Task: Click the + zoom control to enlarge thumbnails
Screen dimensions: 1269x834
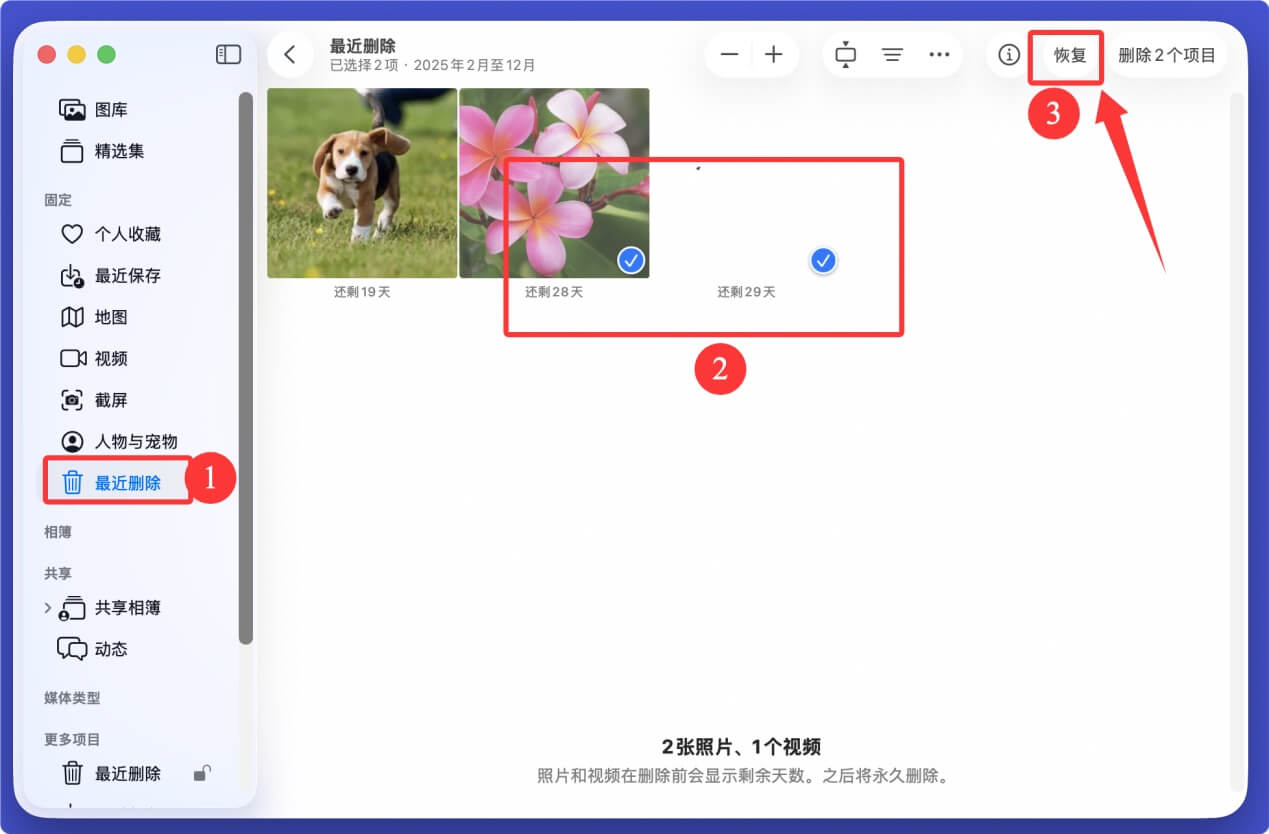Action: [773, 55]
